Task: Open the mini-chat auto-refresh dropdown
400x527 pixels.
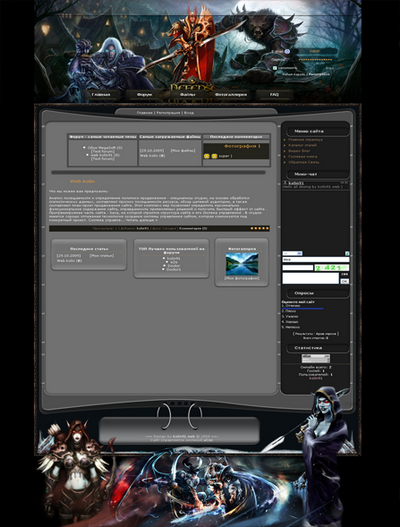Action: coord(292,253)
